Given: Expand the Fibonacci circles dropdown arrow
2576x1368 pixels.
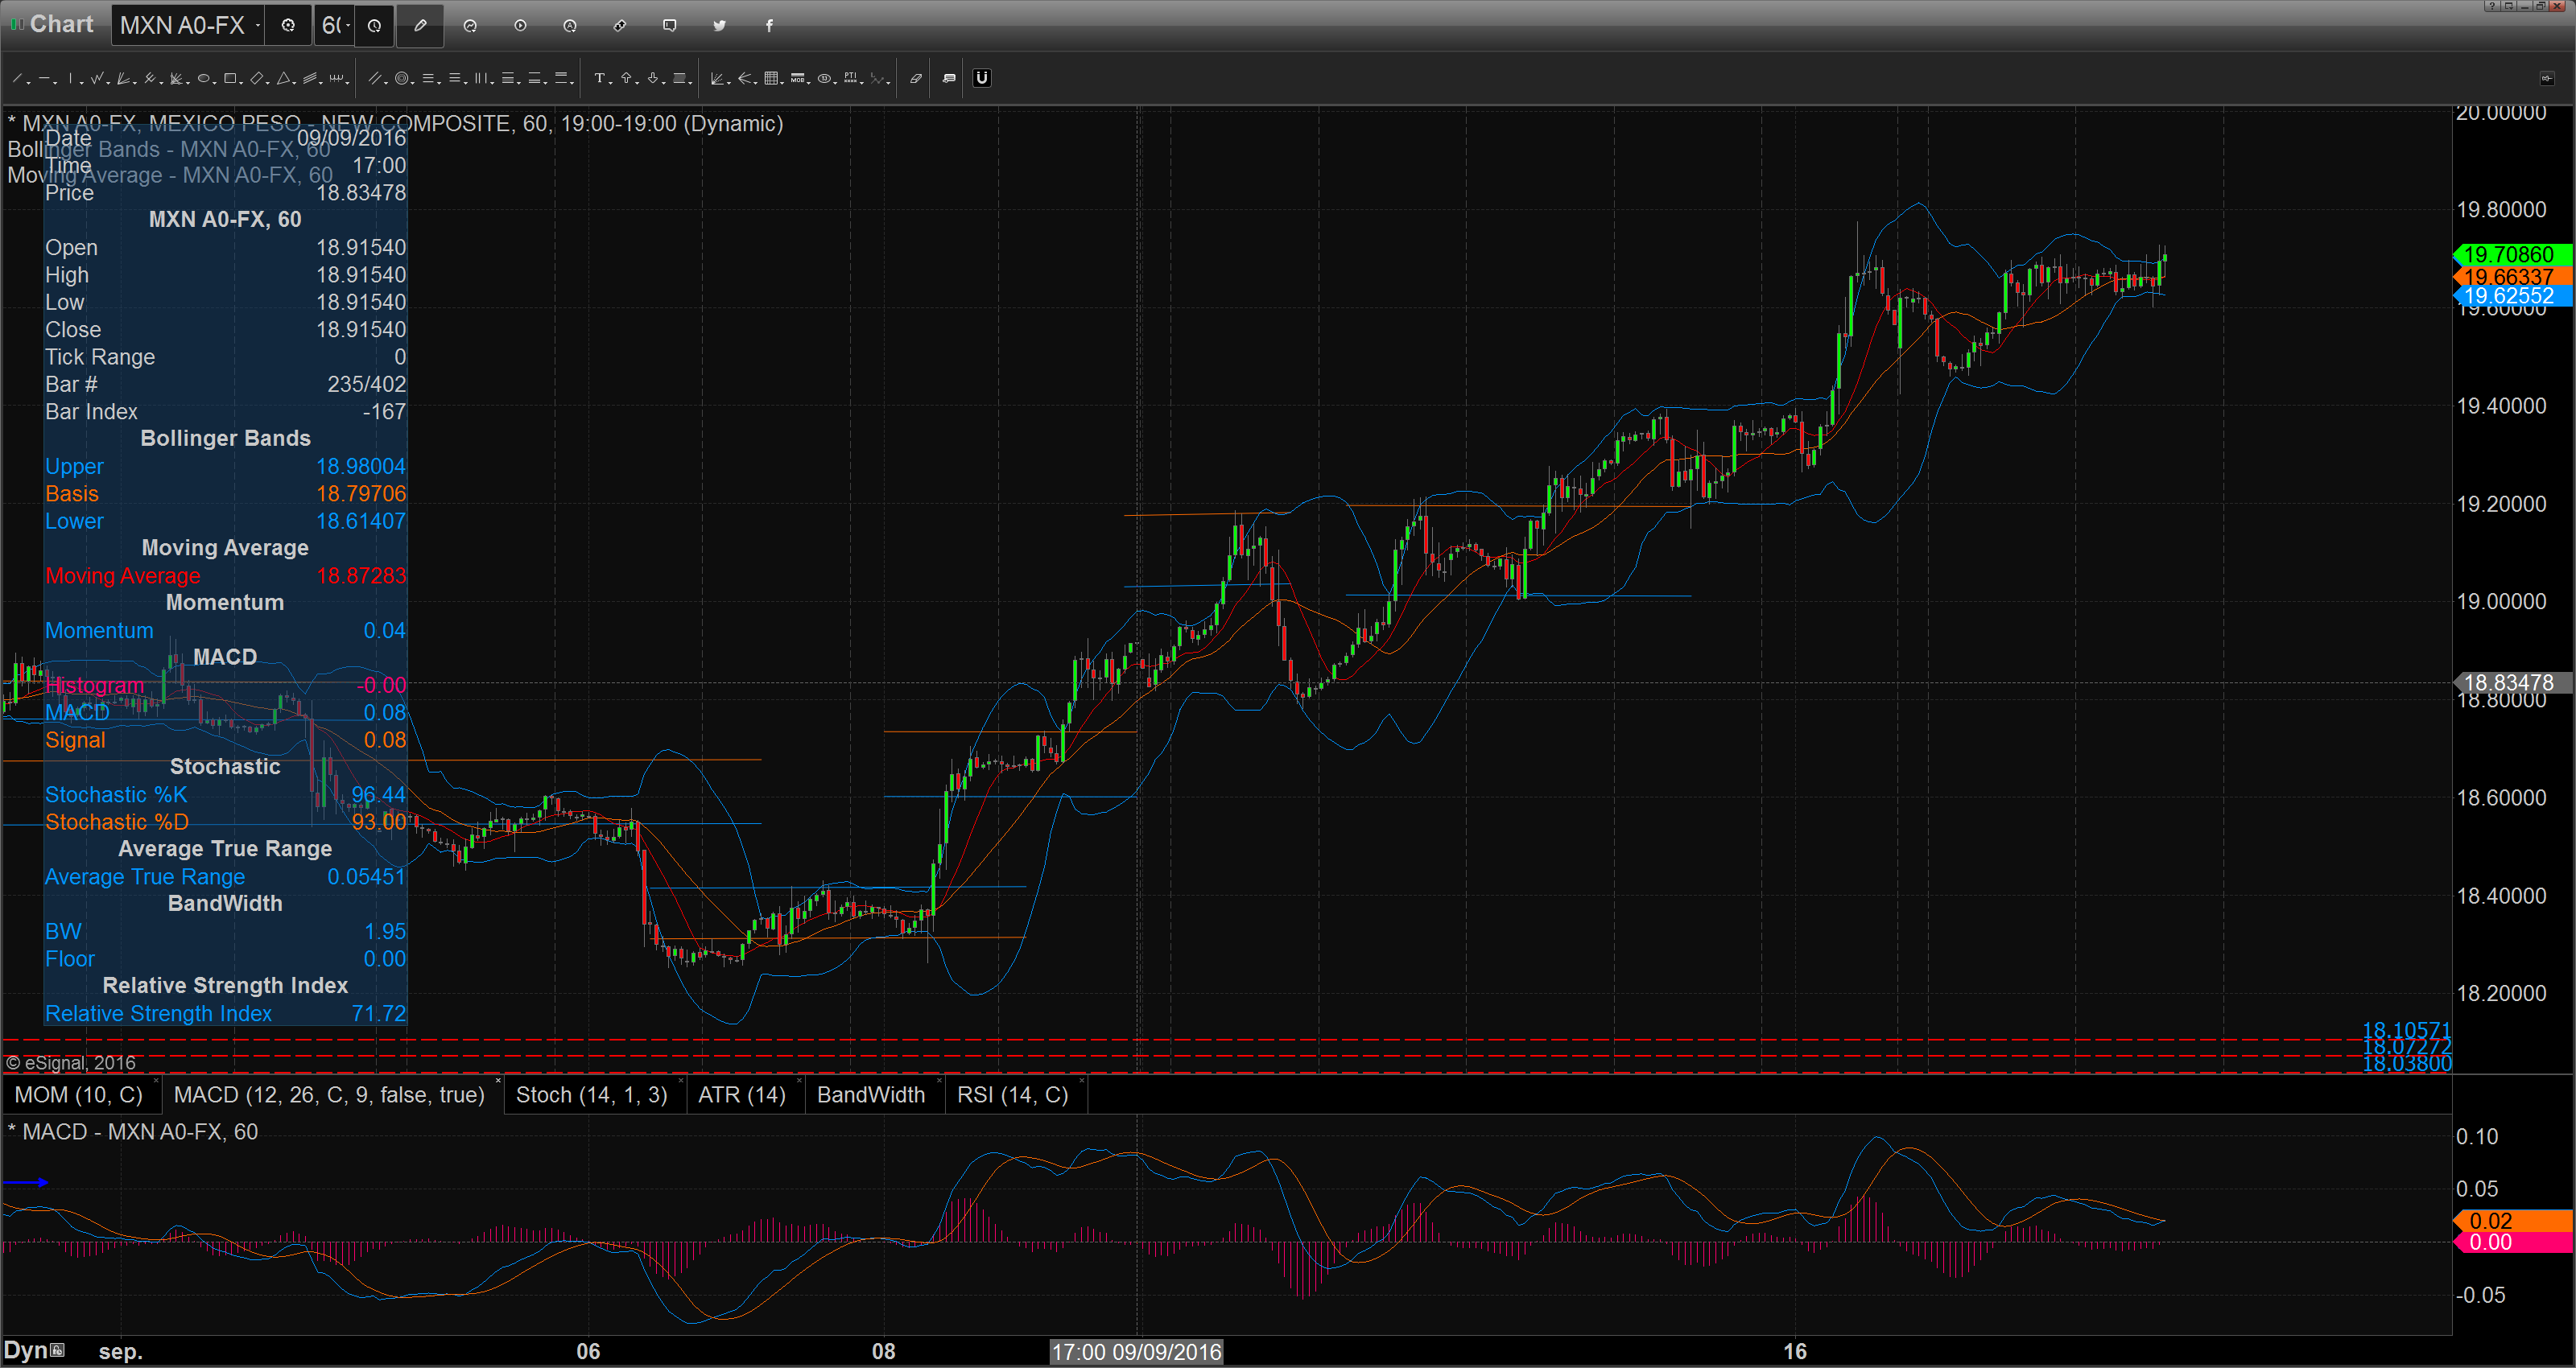Looking at the screenshot, I should pos(412,82).
